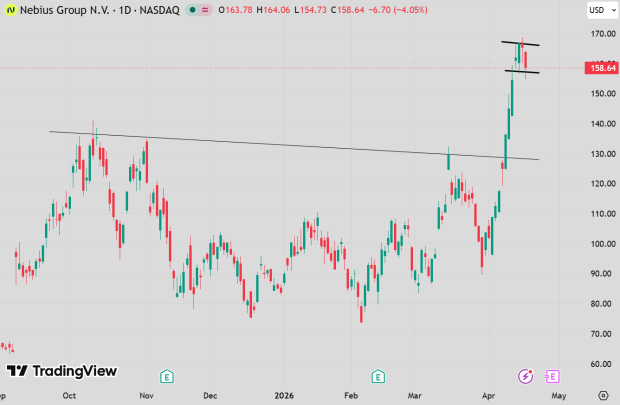Image resolution: width=620 pixels, height=405 pixels.
Task: Click the purple lightning event icon
Action: coord(525,376)
